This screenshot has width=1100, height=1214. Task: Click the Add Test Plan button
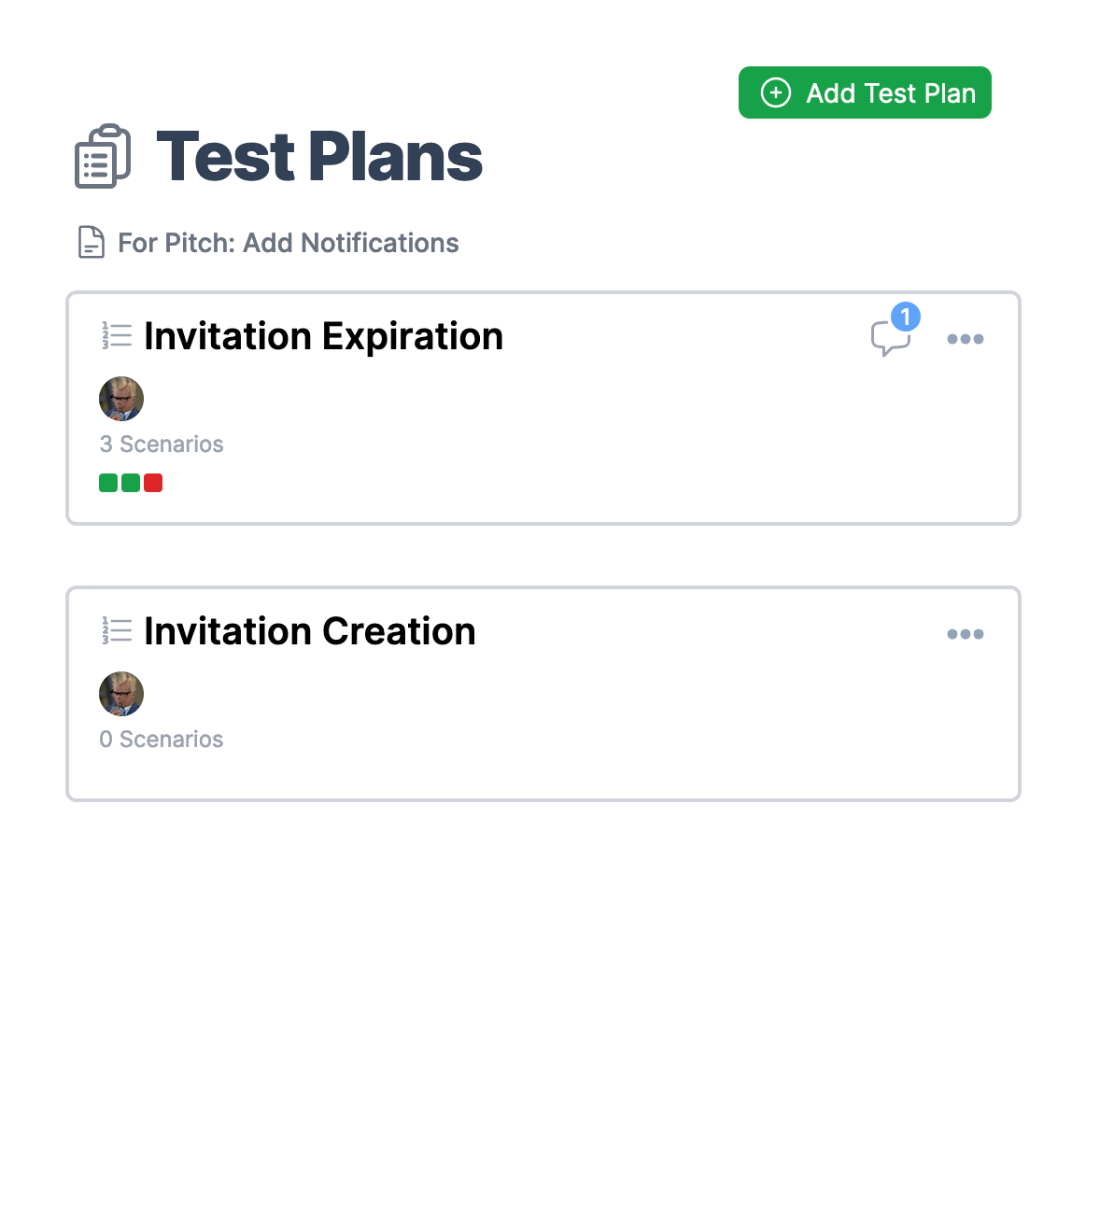[x=864, y=93]
